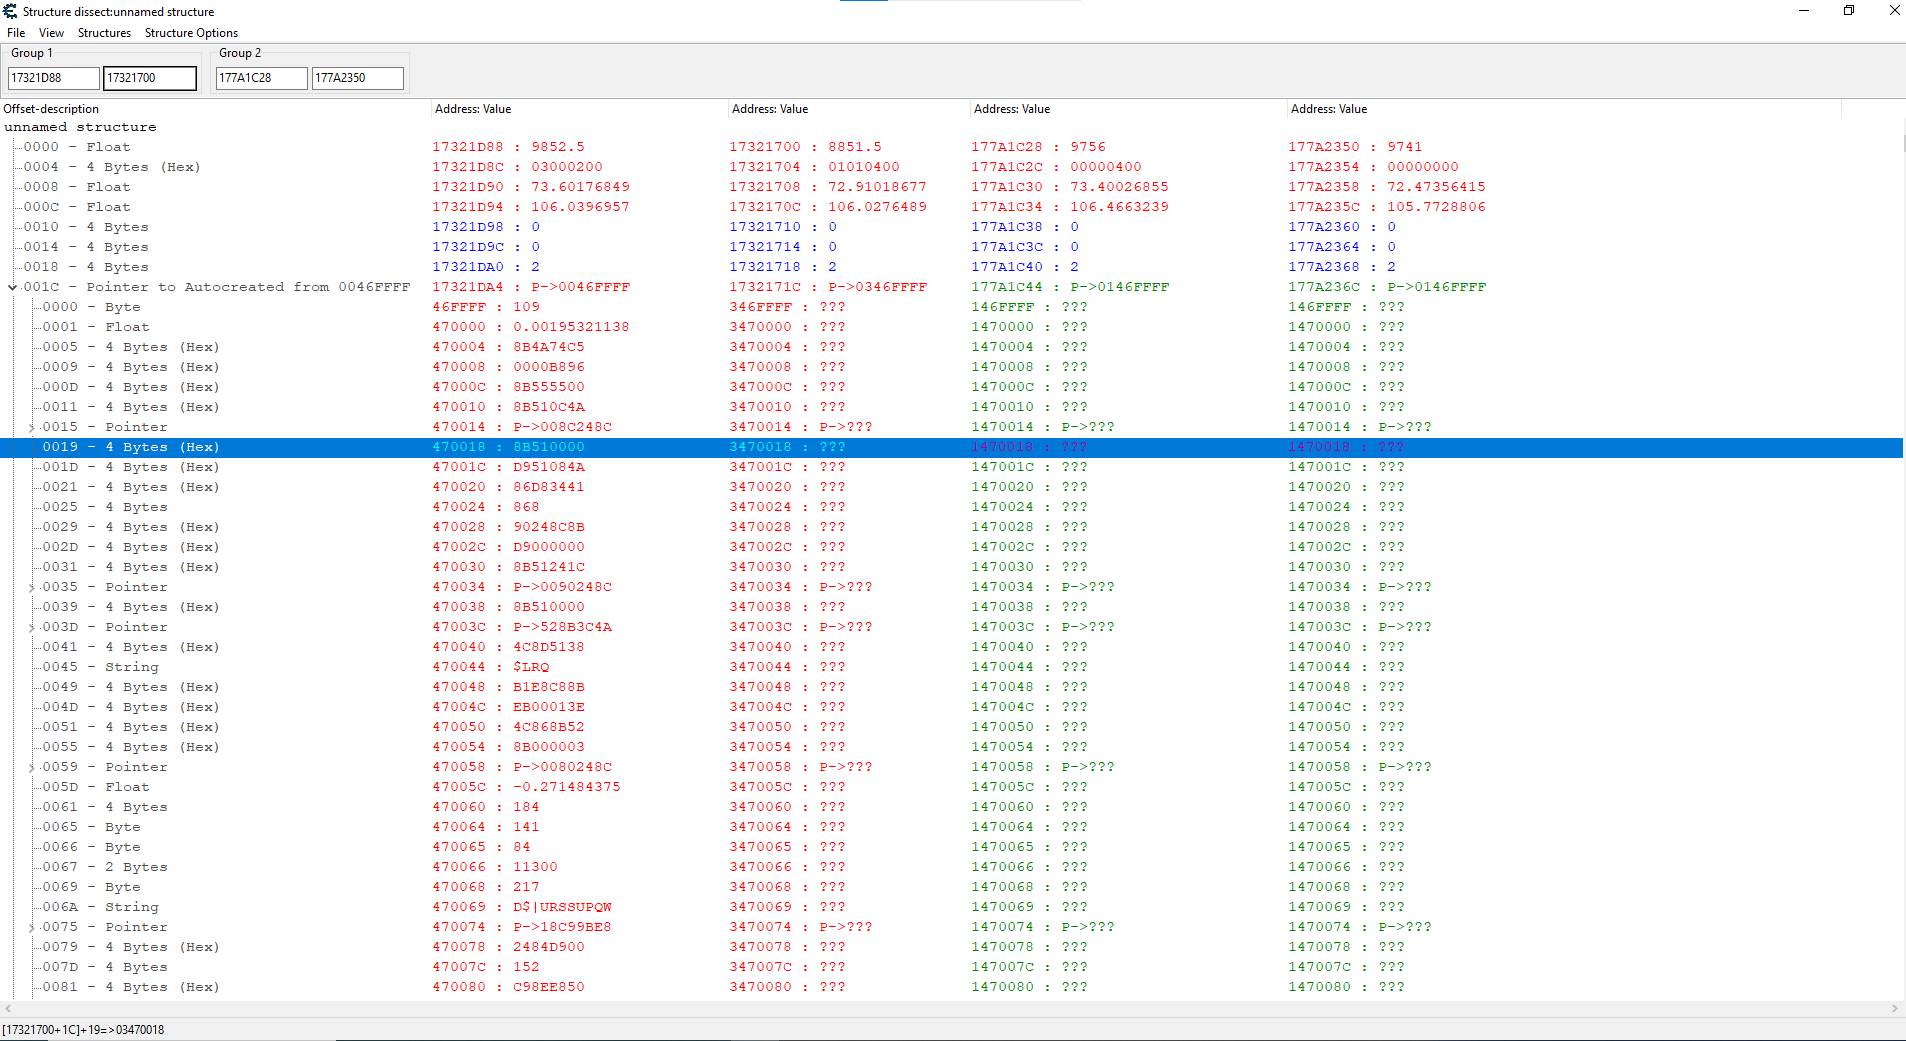This screenshot has height=1041, width=1906.
Task: Open the File menu
Action: pos(16,33)
